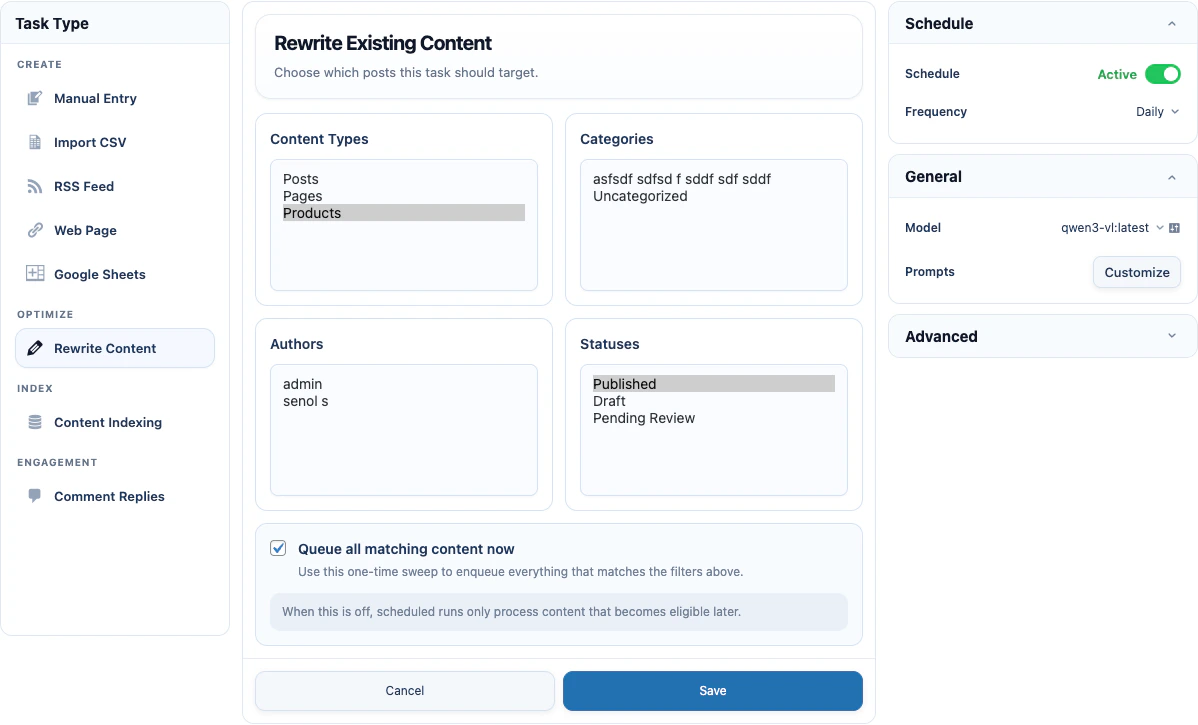This screenshot has height=725, width=1198.
Task: Open the Model qwen3-vl:latest dropdown
Action: (1112, 228)
